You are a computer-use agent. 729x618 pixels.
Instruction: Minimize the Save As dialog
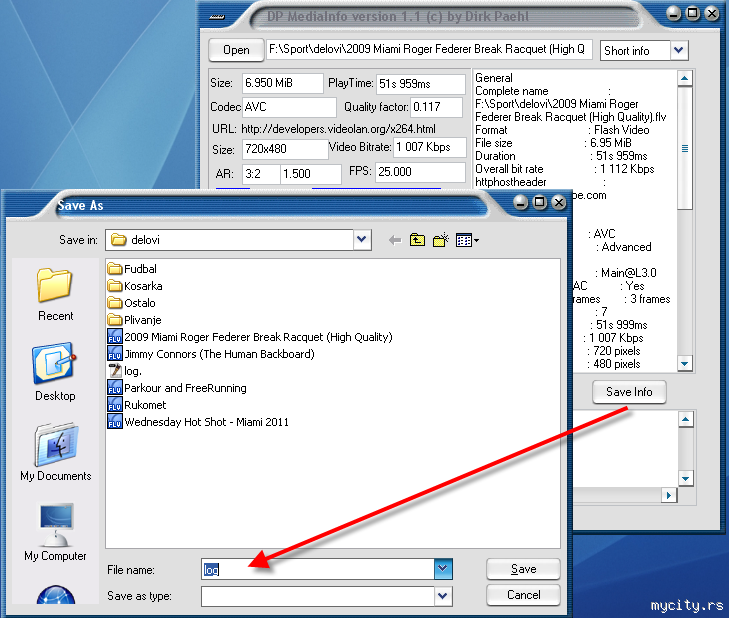[521, 202]
